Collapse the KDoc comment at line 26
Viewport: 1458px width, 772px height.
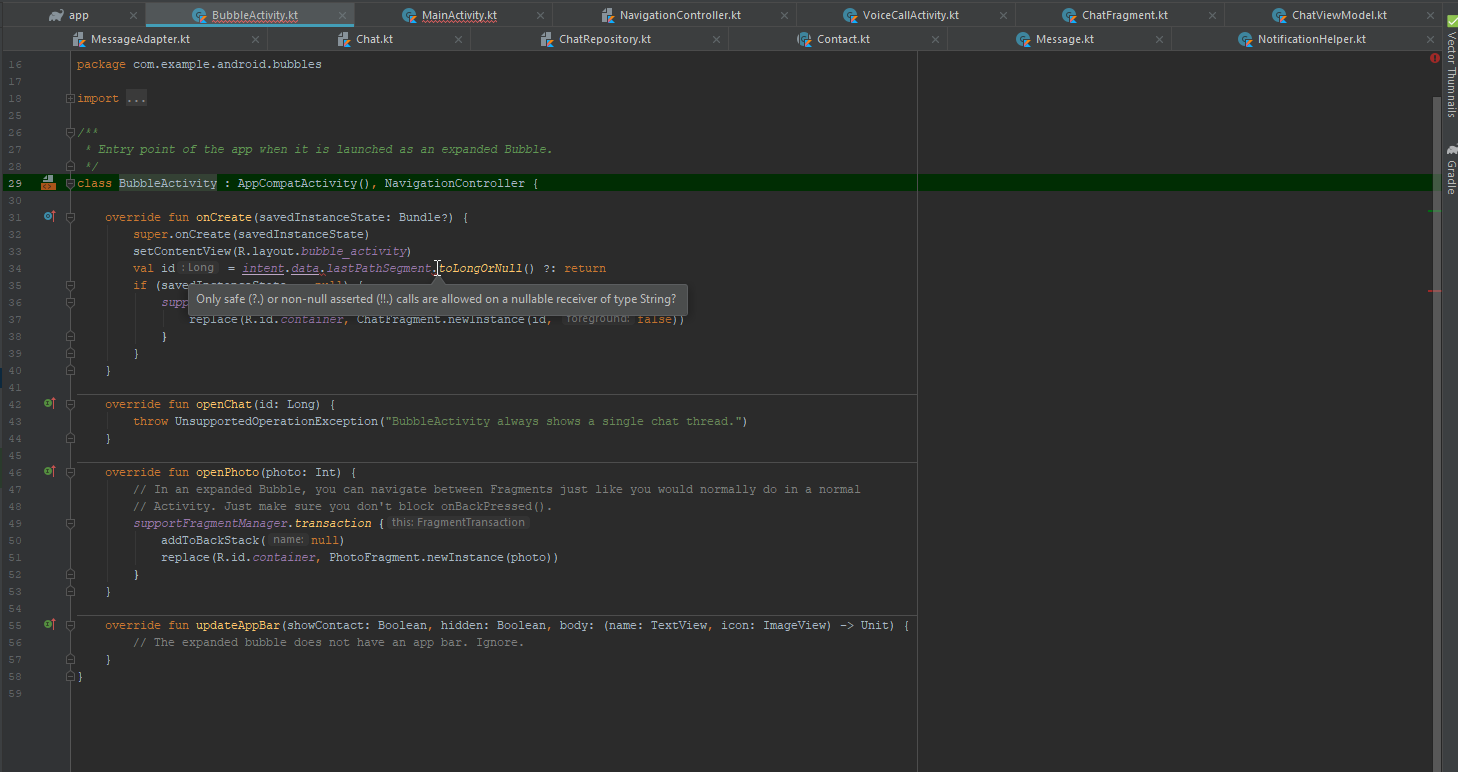(70, 132)
